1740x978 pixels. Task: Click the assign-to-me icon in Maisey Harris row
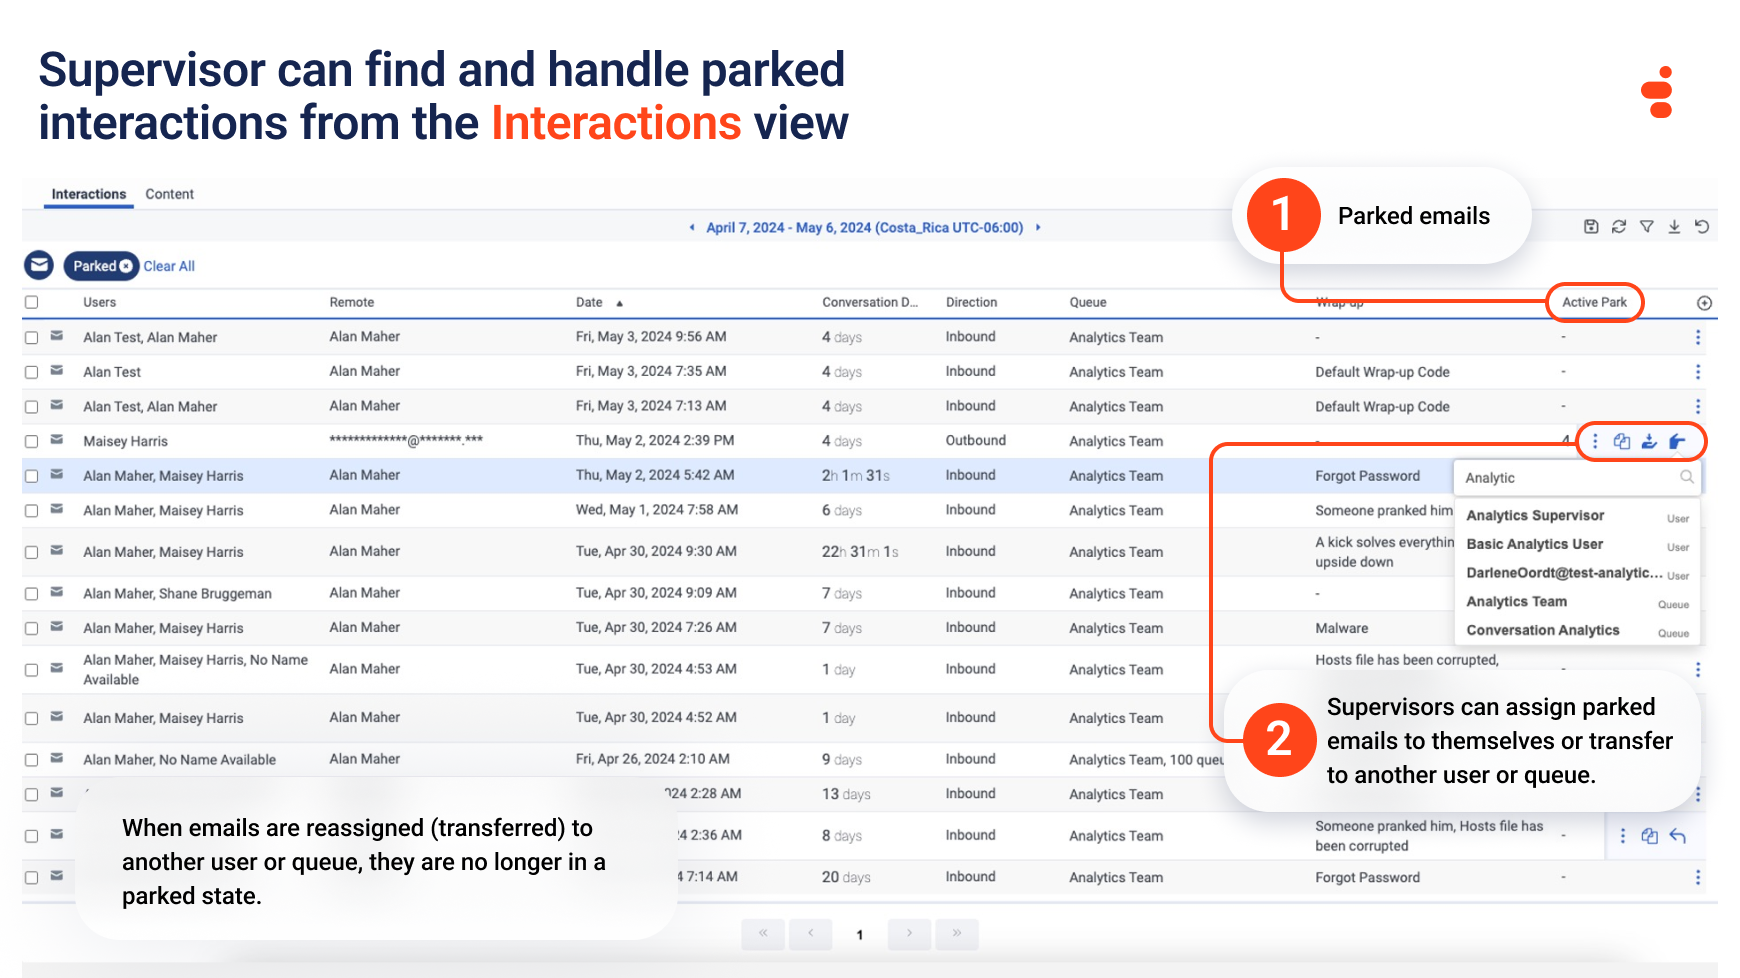1650,441
